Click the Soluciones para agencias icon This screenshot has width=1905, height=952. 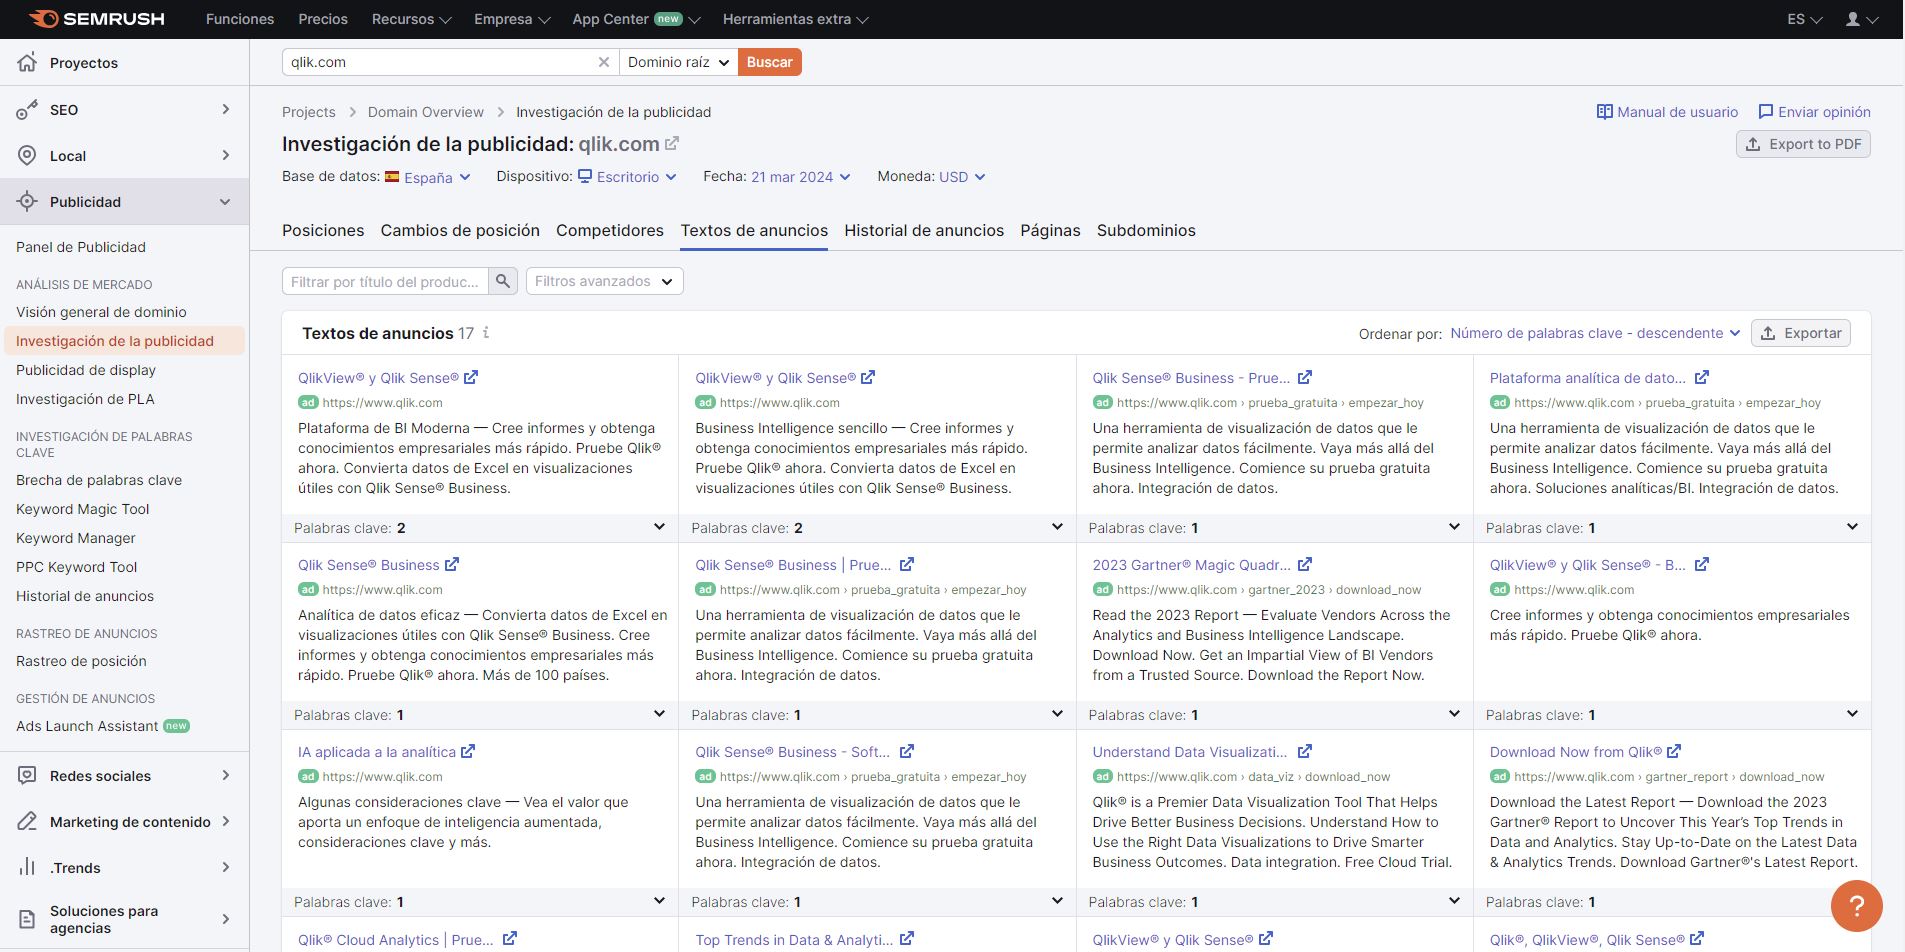tap(27, 919)
